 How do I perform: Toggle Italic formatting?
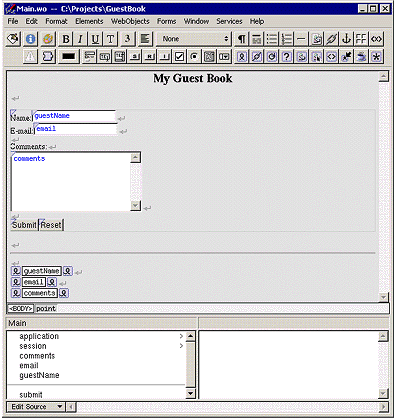80,39
